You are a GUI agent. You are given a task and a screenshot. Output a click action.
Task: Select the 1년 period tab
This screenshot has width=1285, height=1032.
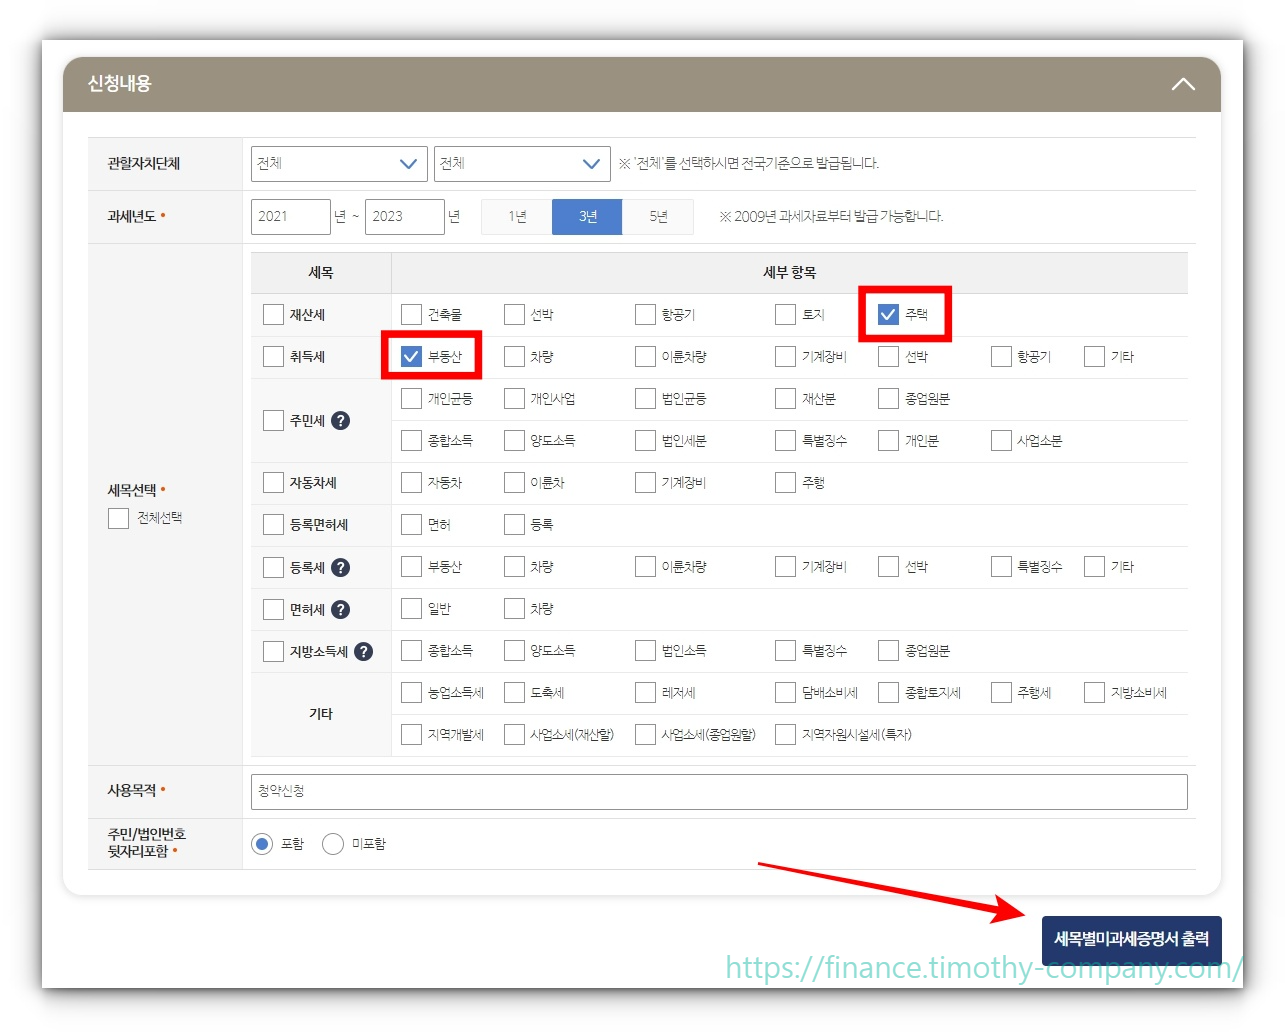click(517, 216)
